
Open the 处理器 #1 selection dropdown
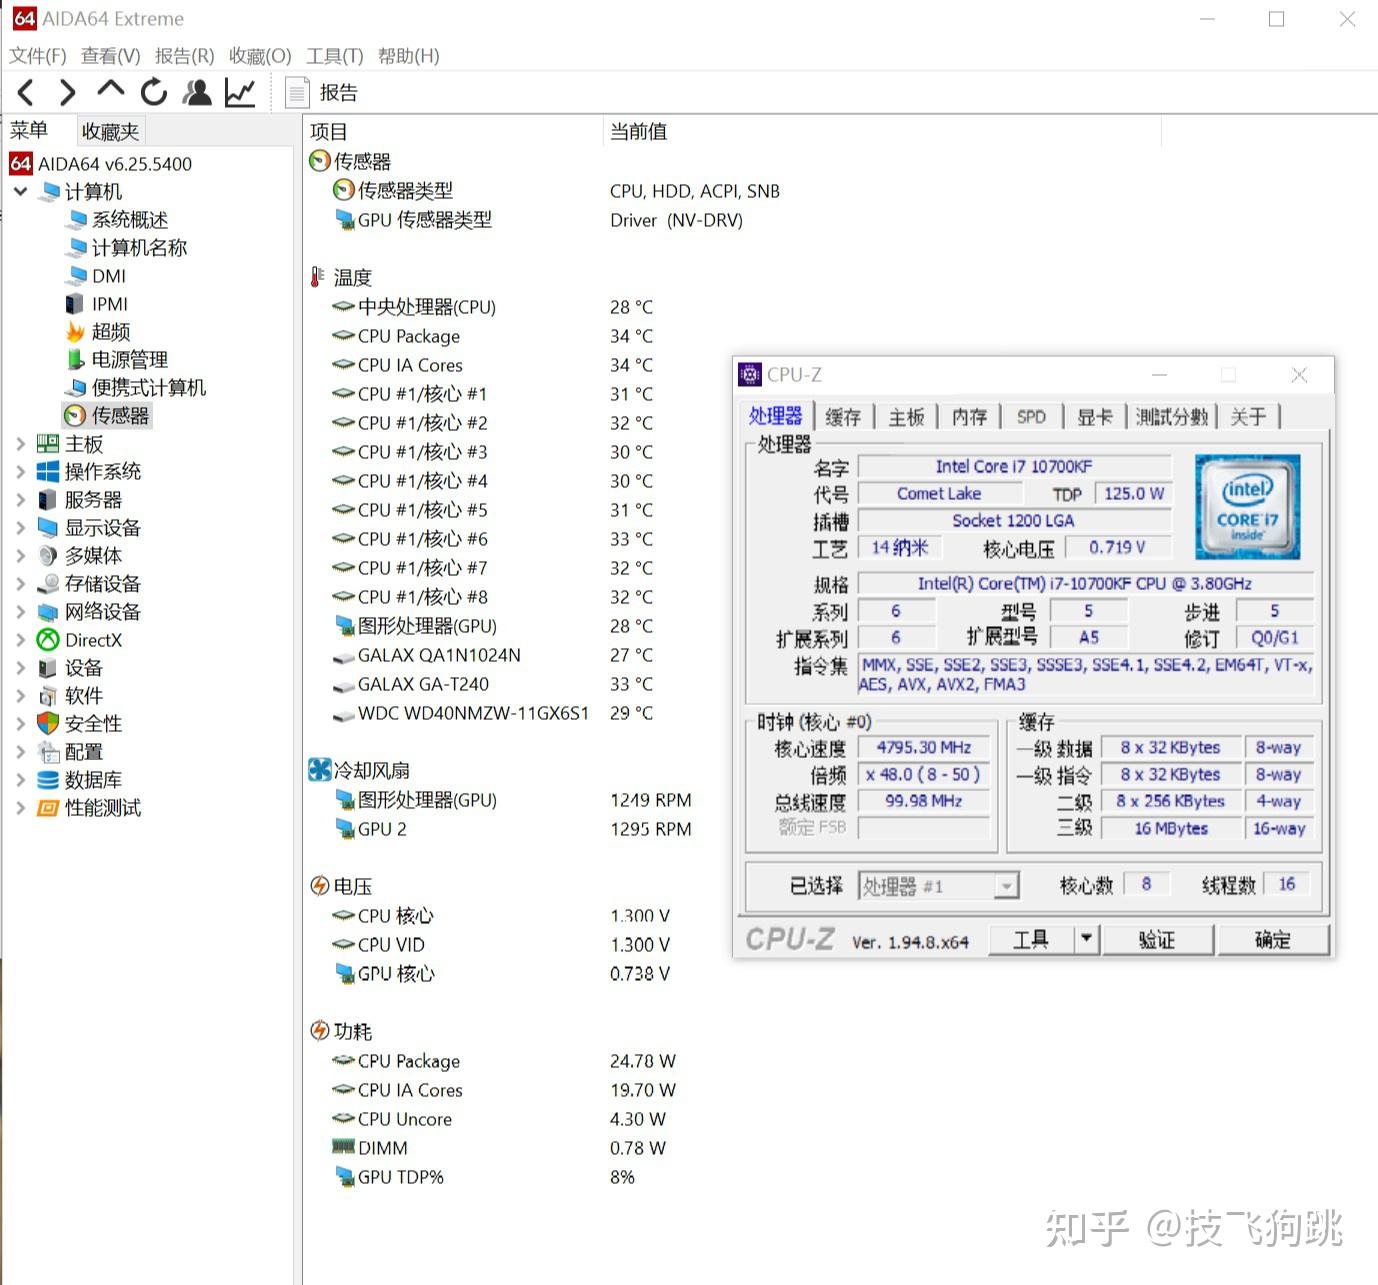1007,886
